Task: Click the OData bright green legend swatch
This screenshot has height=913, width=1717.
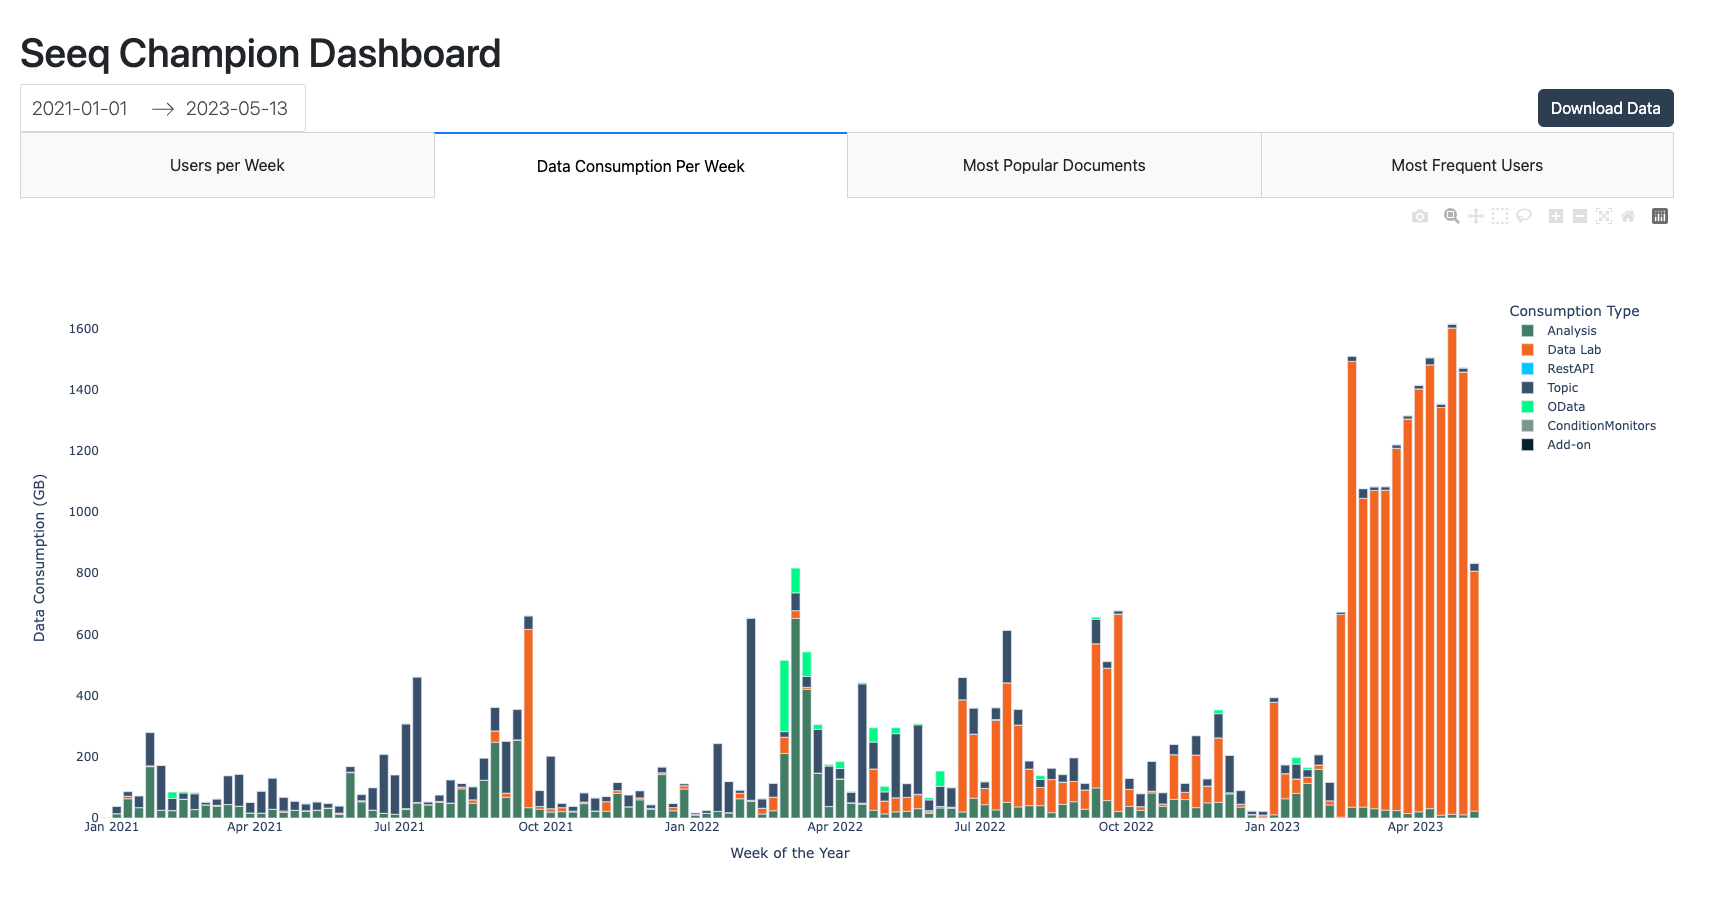Action: (1528, 407)
